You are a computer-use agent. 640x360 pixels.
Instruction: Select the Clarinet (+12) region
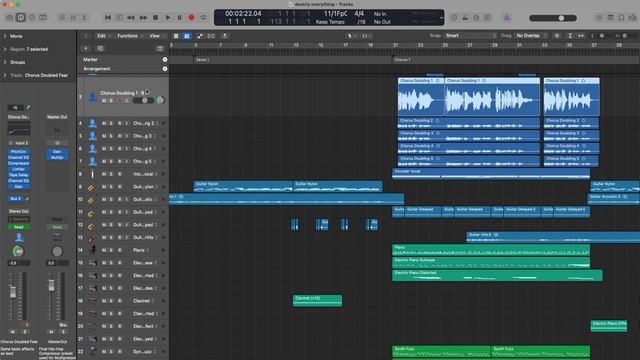point(318,301)
